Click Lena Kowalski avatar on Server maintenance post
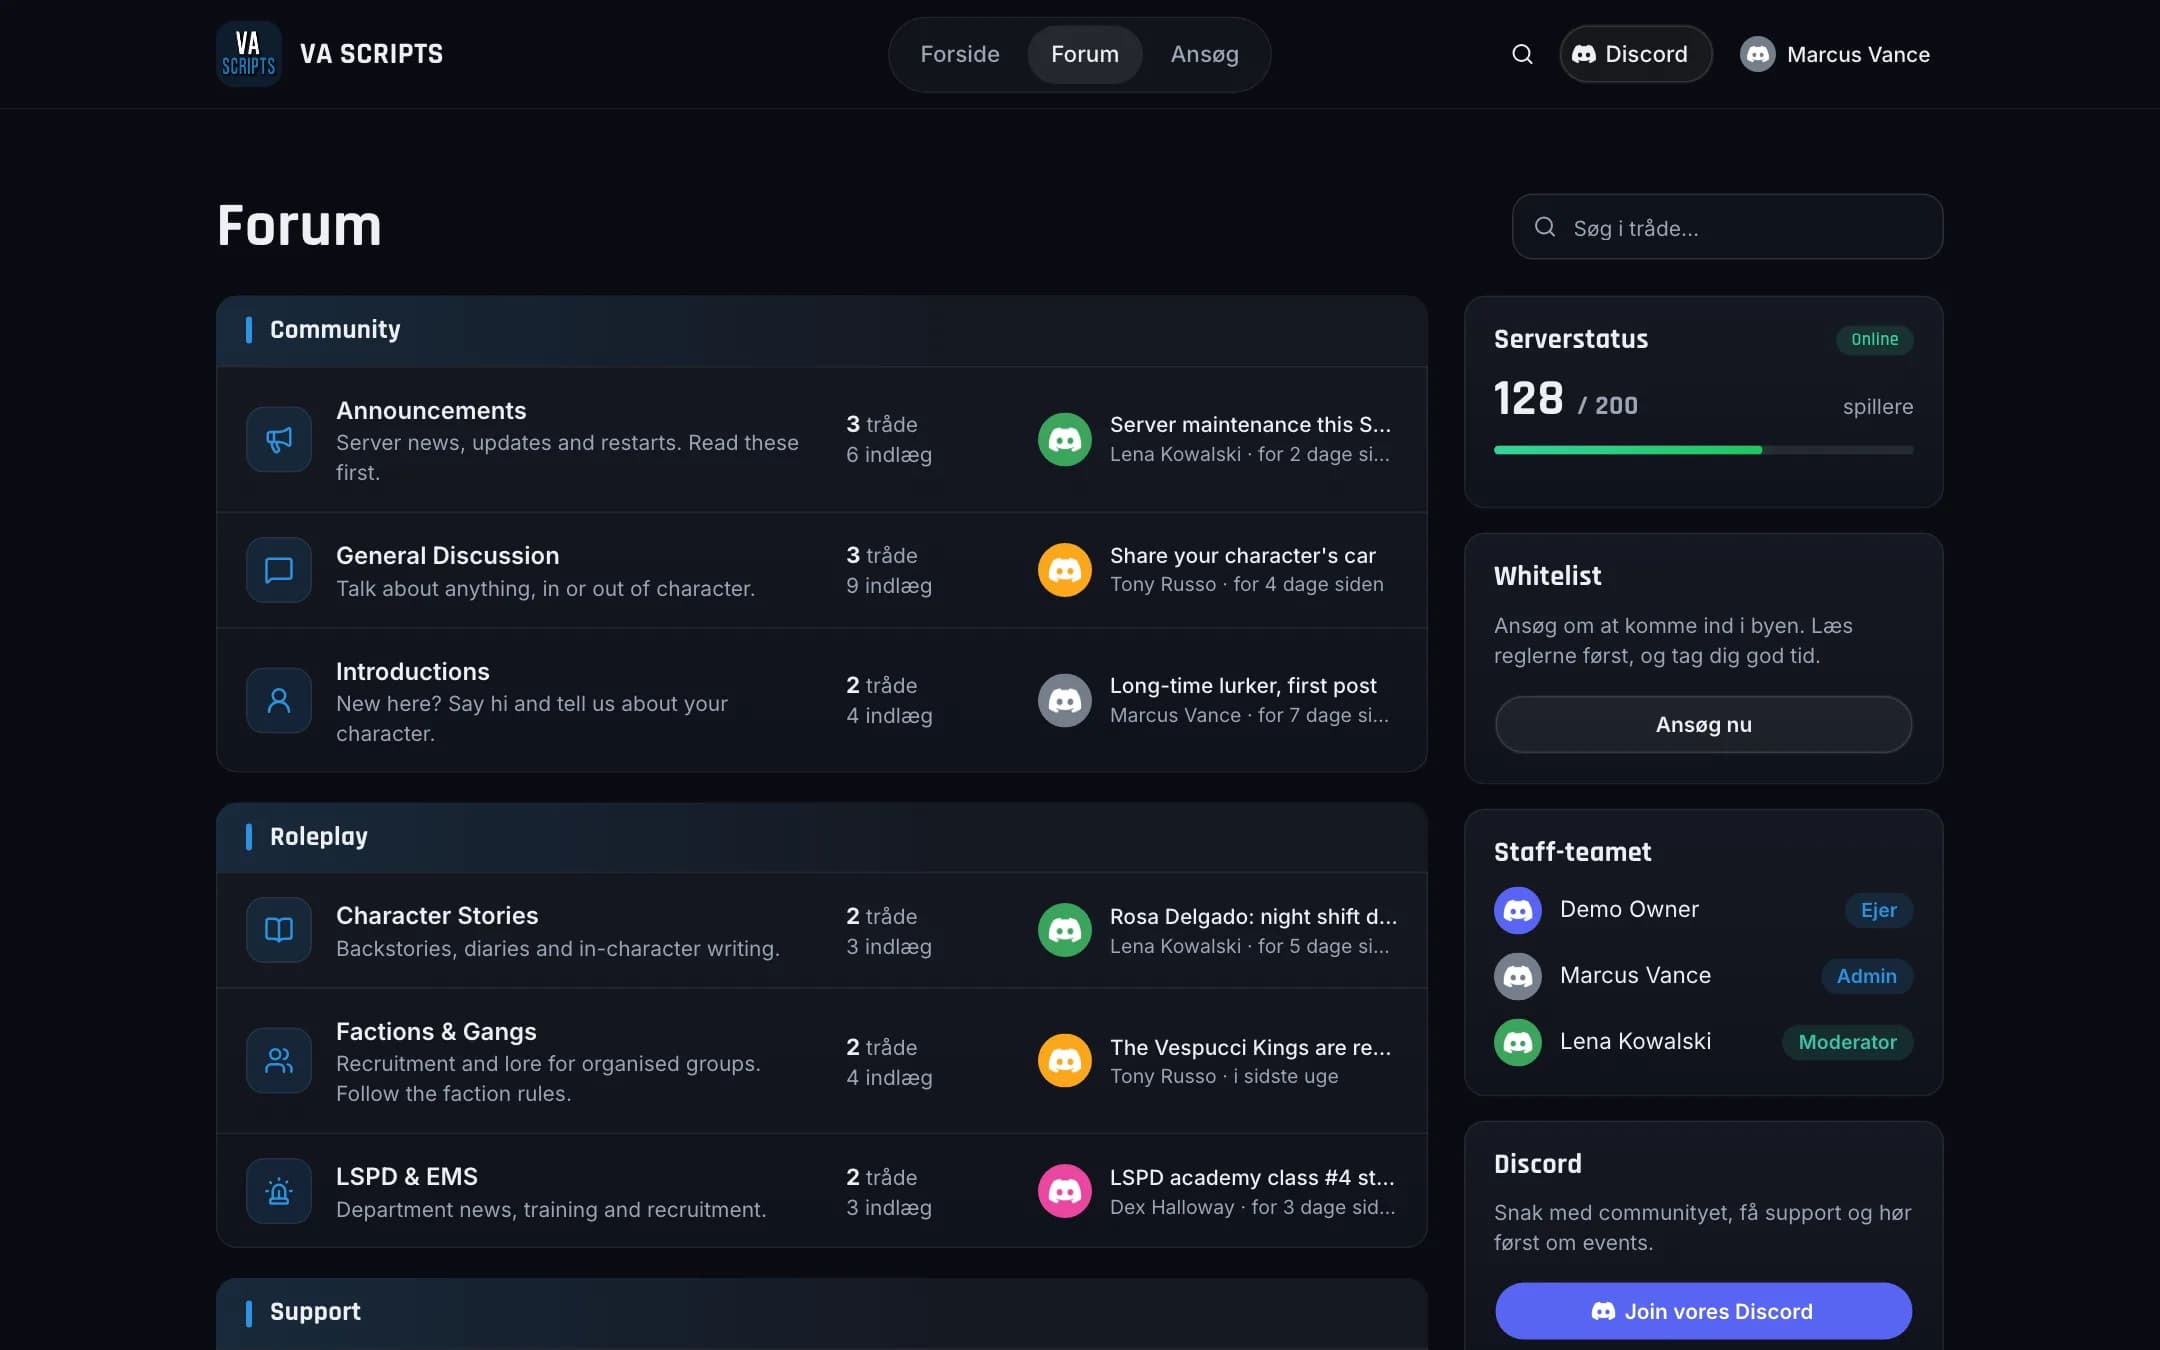 pos(1065,439)
